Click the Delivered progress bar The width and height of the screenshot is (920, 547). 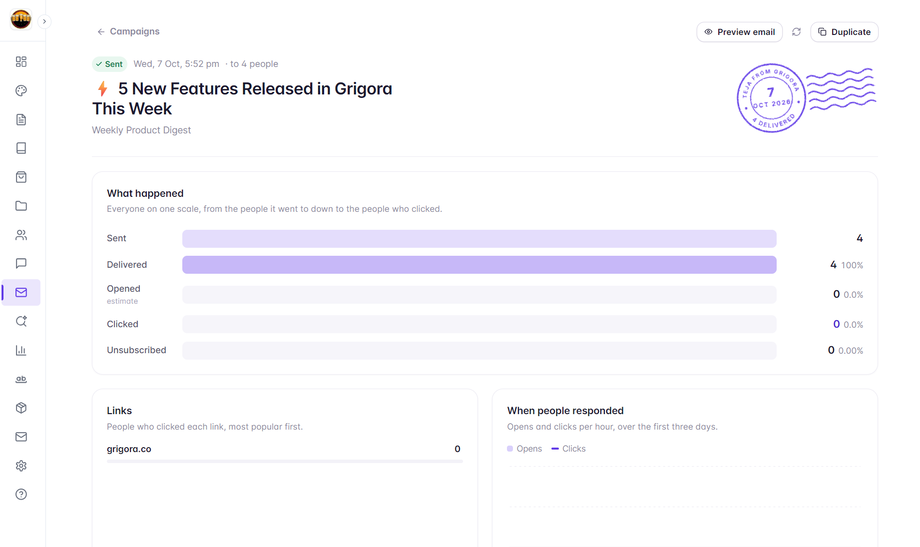tap(479, 265)
